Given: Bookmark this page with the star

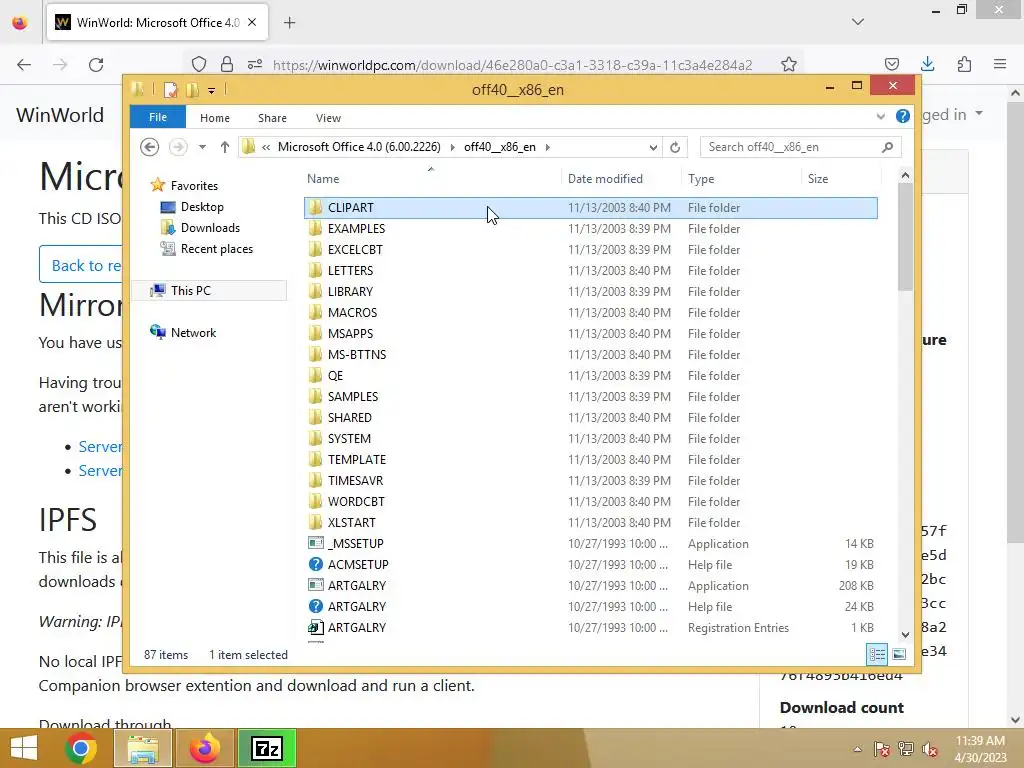Looking at the screenshot, I should pos(789,64).
